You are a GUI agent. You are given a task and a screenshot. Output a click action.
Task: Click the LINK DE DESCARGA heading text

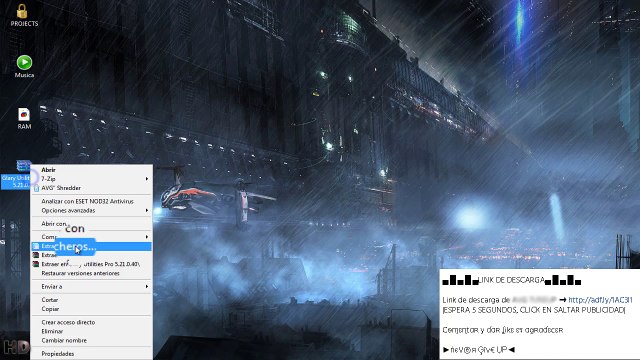click(511, 280)
